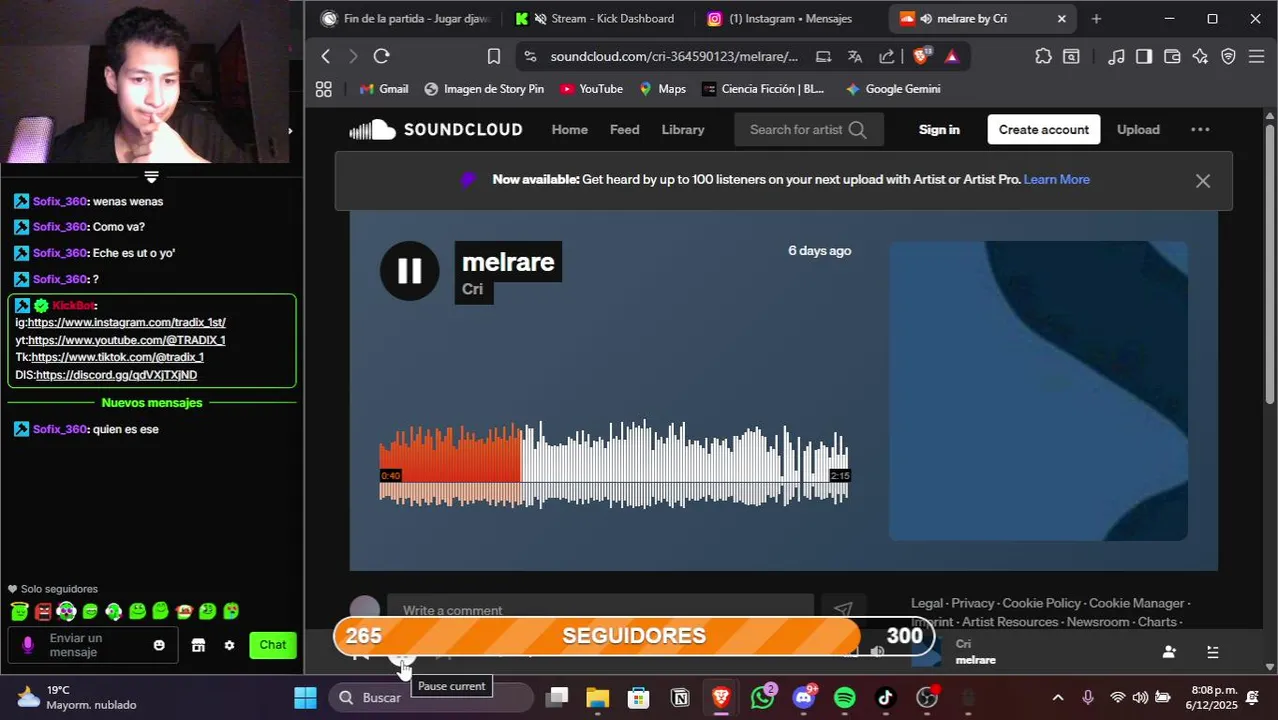Screen dimensions: 1278x720
Task: Seek within the melrare waveform
Action: 614,465
